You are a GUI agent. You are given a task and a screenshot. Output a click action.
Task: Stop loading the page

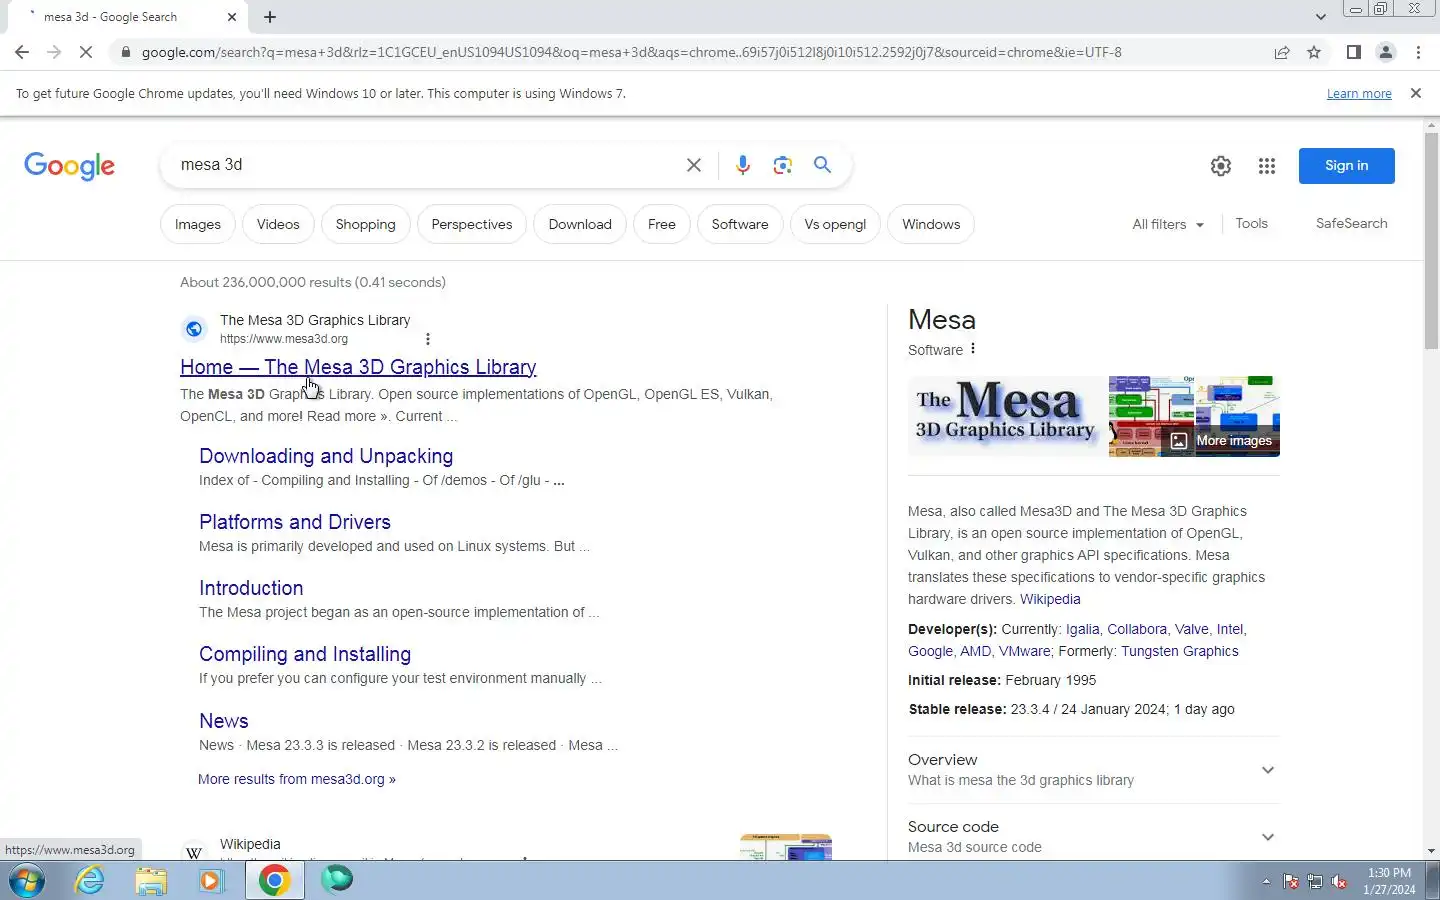point(86,52)
